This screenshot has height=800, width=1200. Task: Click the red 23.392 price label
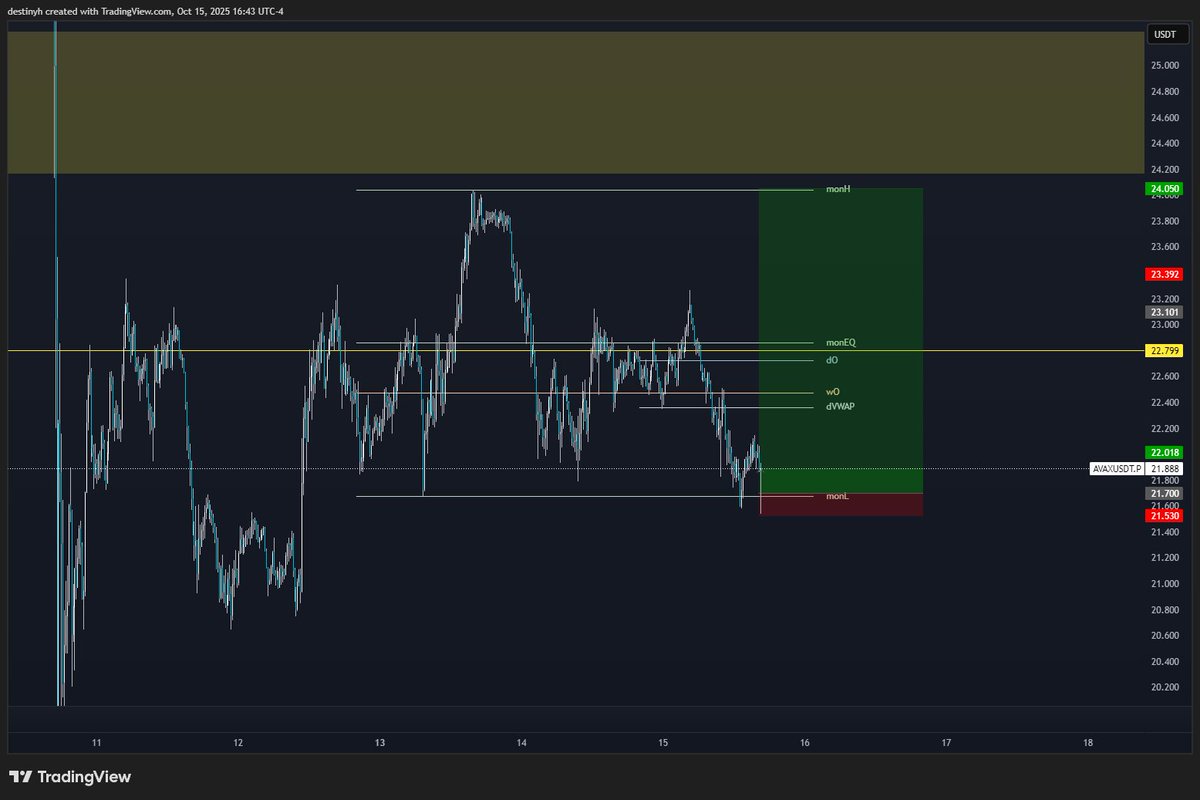[x=1165, y=274]
